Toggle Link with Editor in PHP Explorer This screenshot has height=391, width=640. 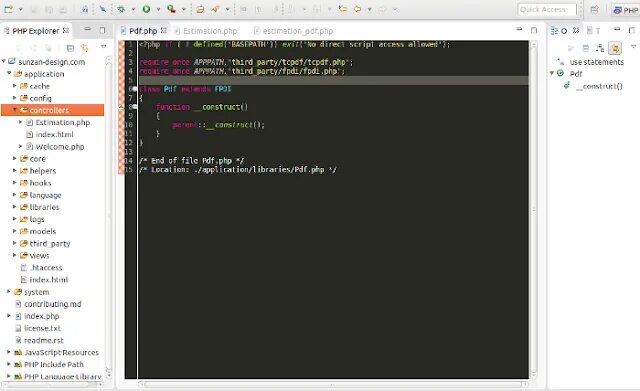[x=85, y=48]
